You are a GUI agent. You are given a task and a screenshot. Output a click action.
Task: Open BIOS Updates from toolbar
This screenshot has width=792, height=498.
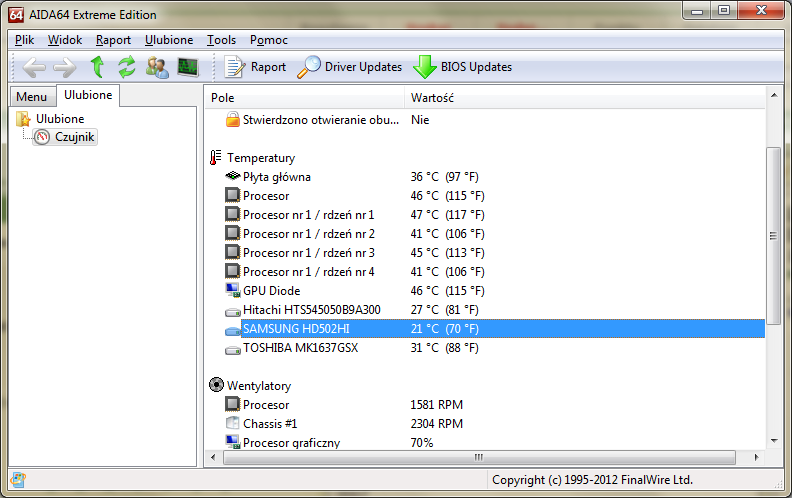click(462, 67)
